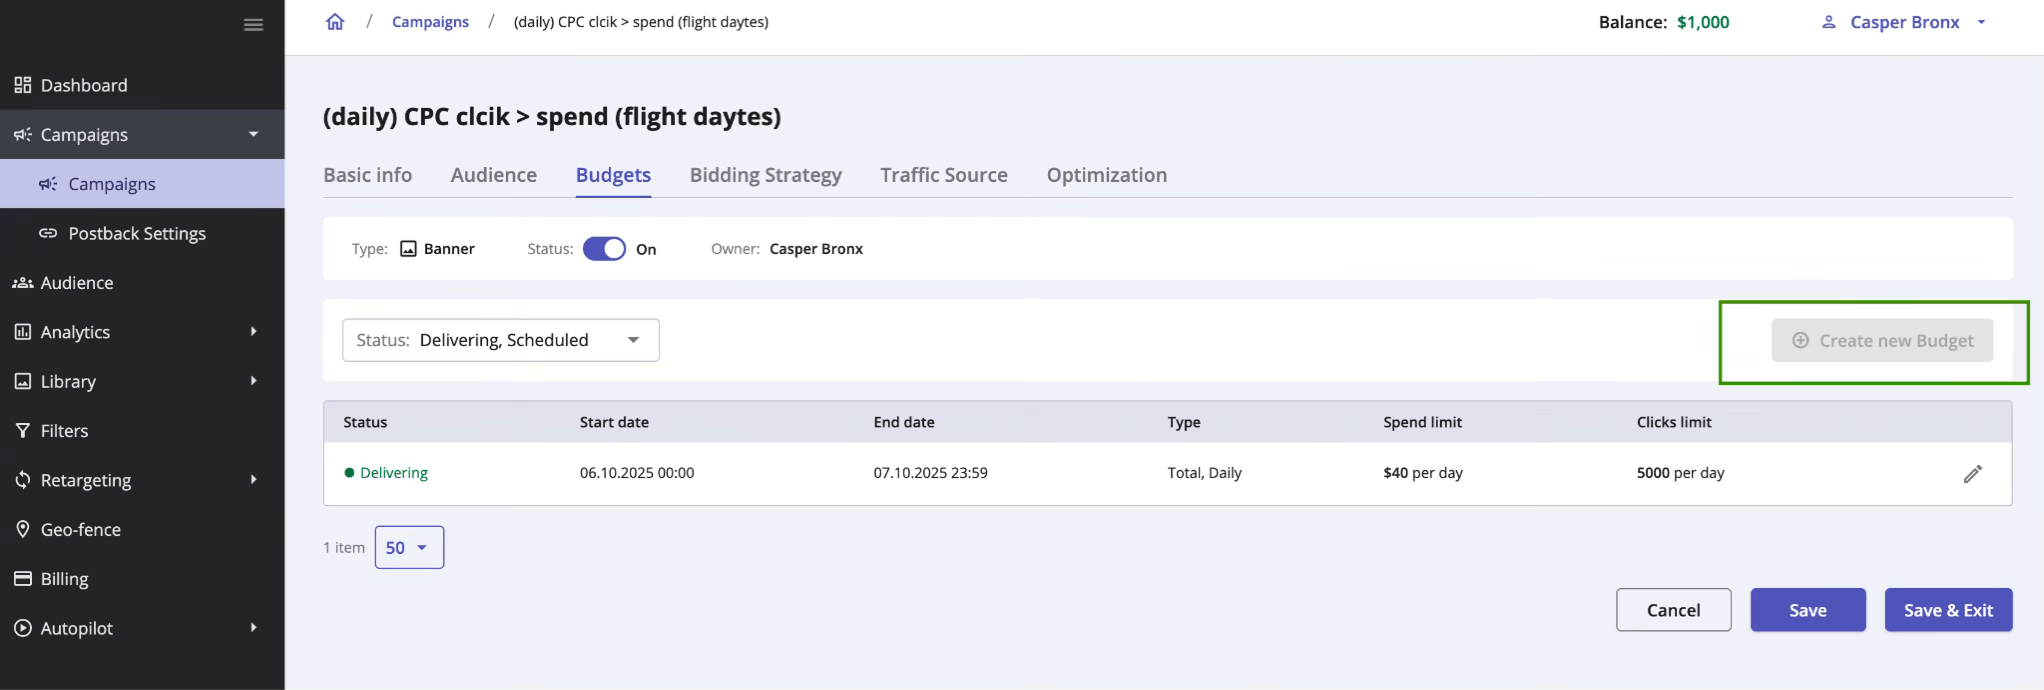
Task: Click the Campaigns breadcrumb link
Action: pos(430,22)
